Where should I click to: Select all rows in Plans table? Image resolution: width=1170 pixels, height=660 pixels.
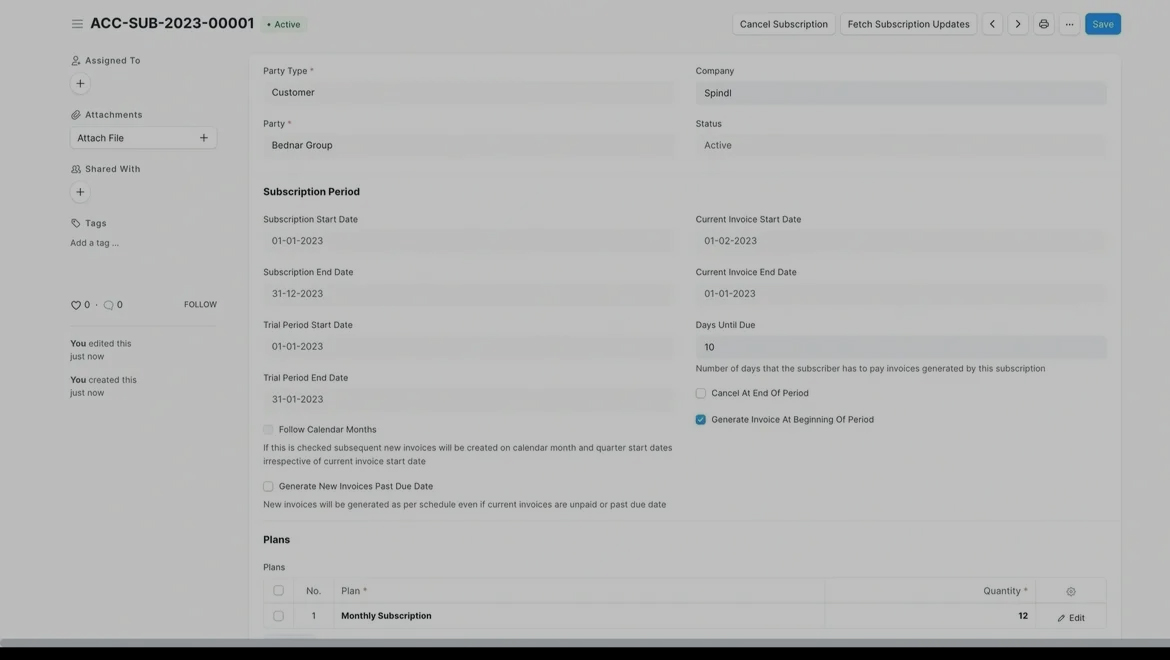click(x=278, y=591)
